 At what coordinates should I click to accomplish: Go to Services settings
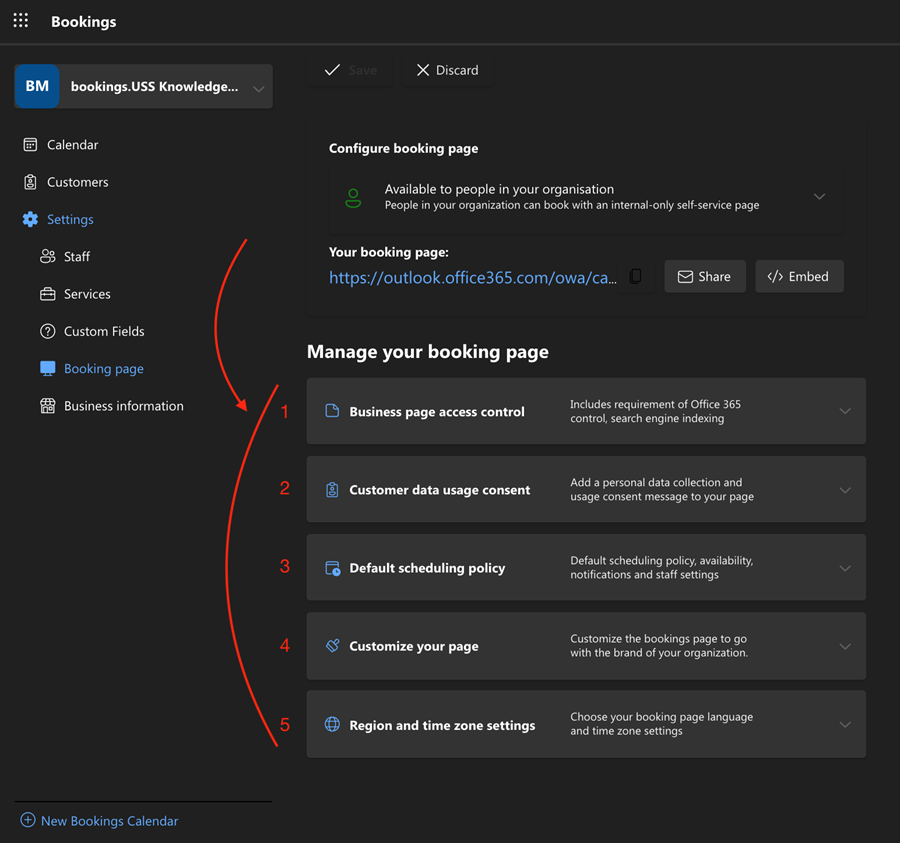click(87, 294)
